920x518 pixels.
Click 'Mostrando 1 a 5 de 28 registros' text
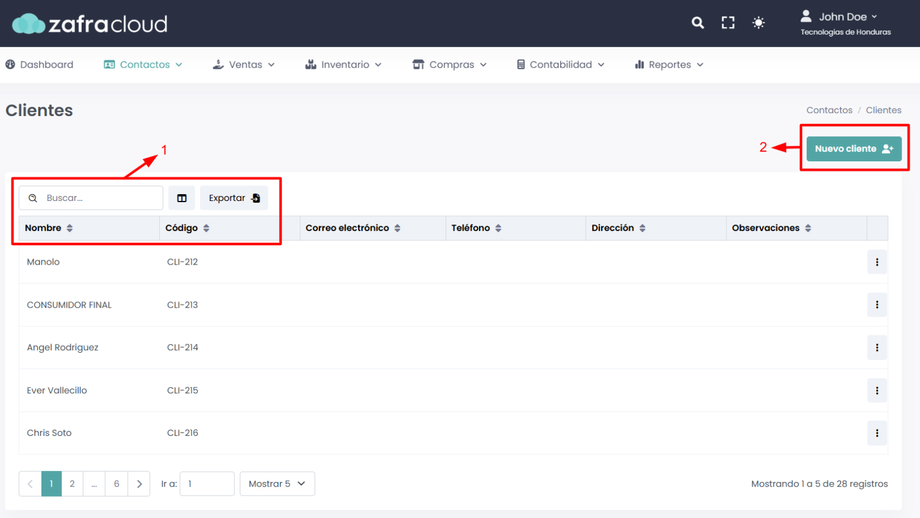coord(819,484)
